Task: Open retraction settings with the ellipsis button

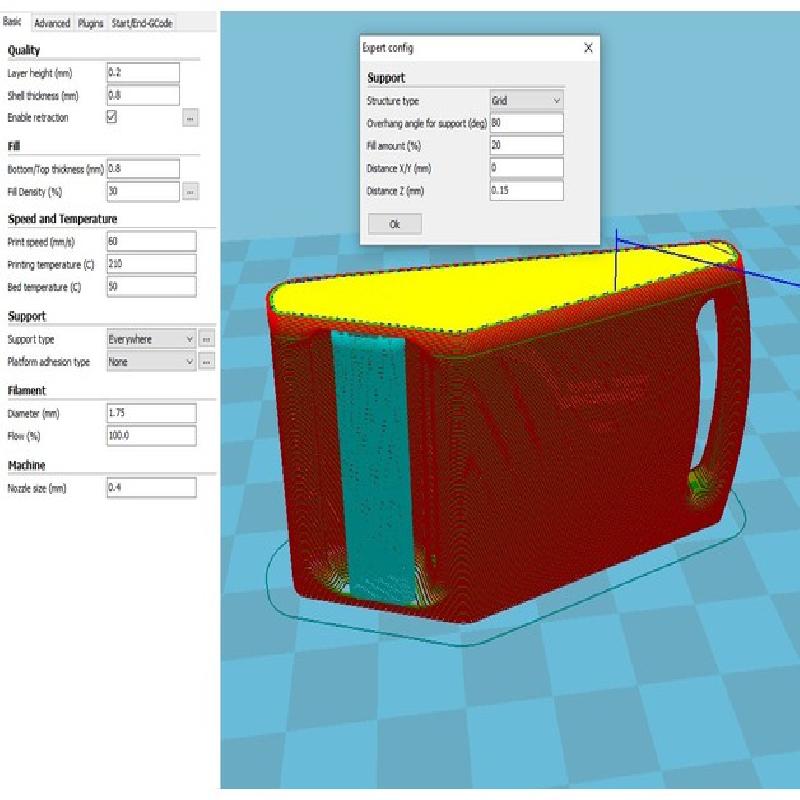Action: tap(189, 118)
